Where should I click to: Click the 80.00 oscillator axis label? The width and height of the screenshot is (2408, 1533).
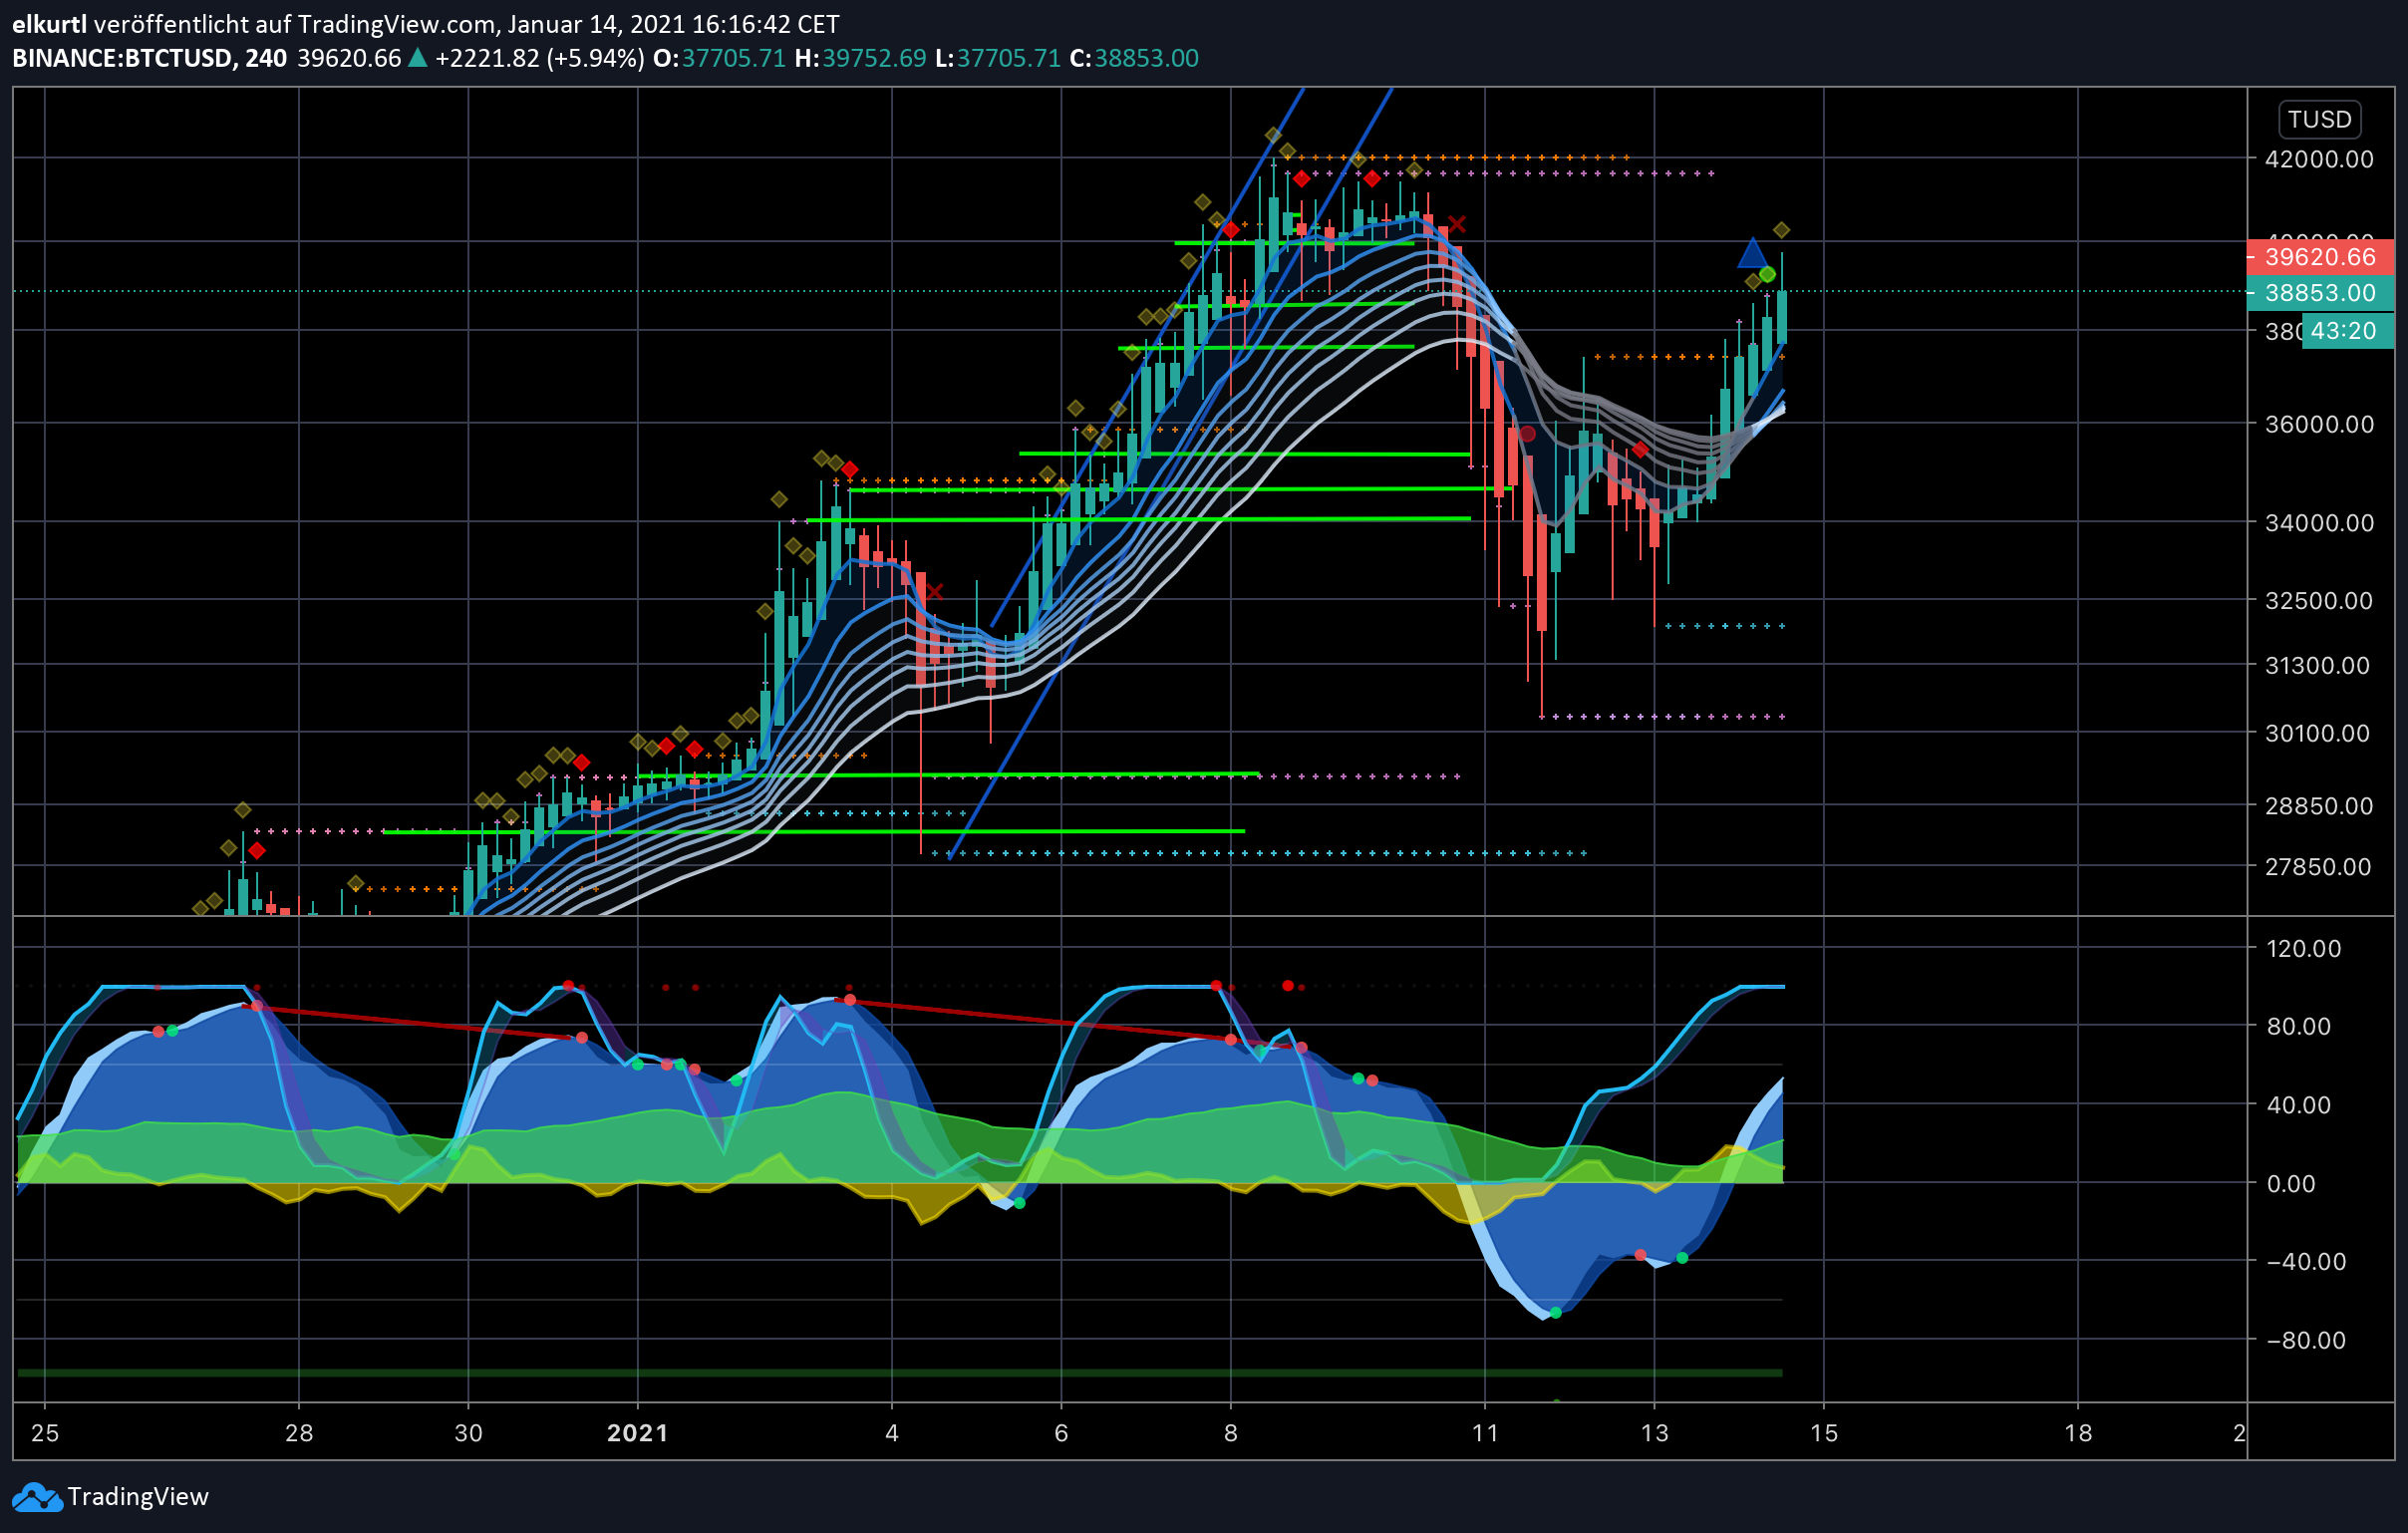tap(2299, 1027)
